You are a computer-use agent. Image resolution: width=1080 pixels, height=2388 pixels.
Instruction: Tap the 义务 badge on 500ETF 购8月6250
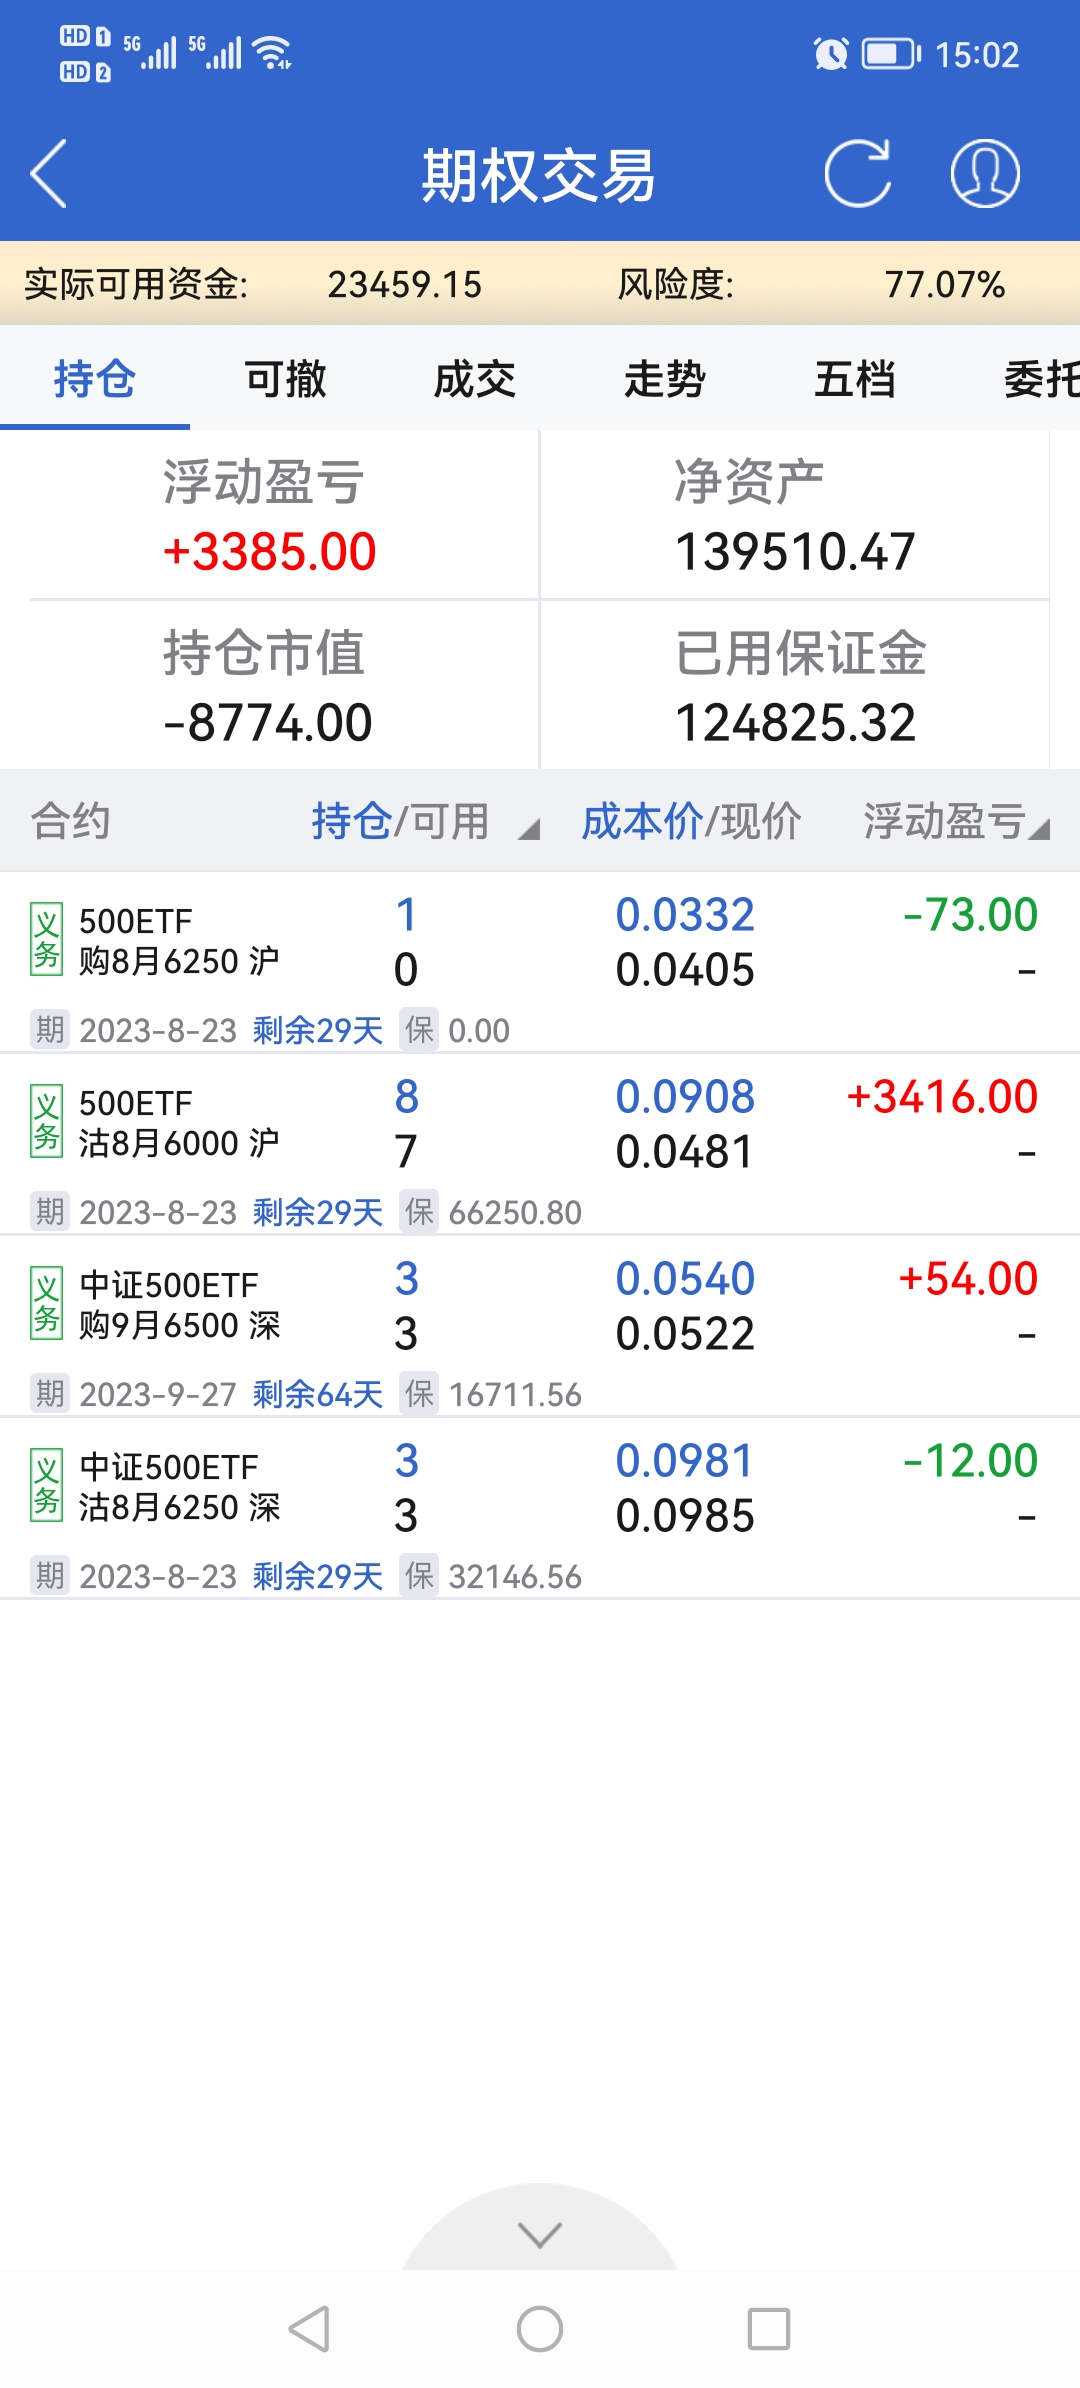(46, 939)
